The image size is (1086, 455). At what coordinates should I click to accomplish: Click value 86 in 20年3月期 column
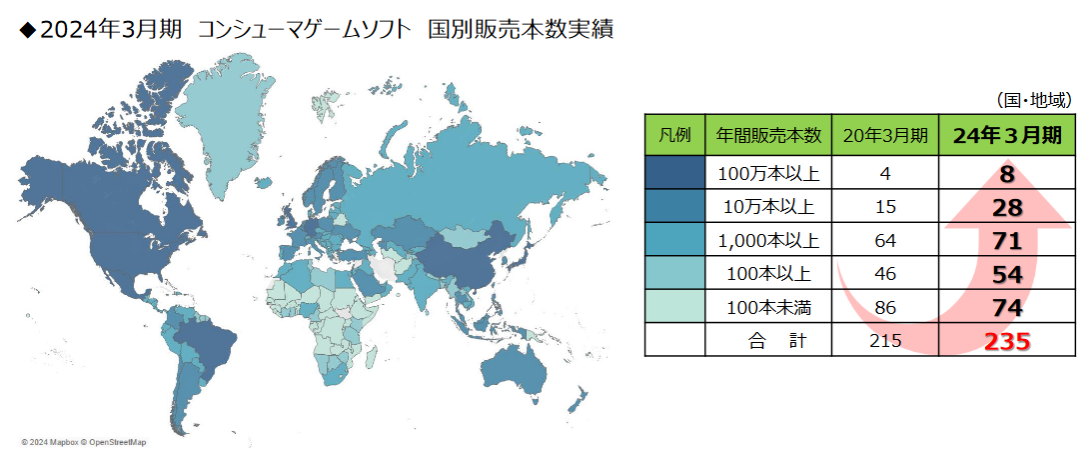[x=885, y=307]
